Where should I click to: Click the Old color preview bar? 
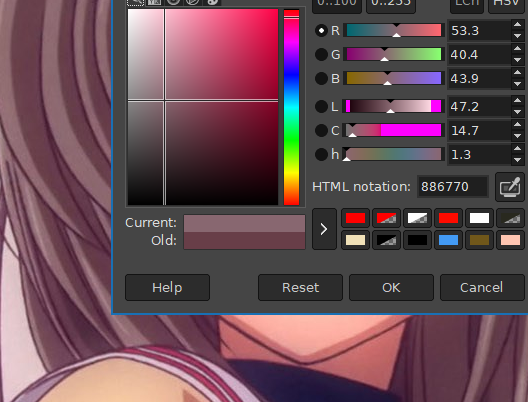(244, 240)
